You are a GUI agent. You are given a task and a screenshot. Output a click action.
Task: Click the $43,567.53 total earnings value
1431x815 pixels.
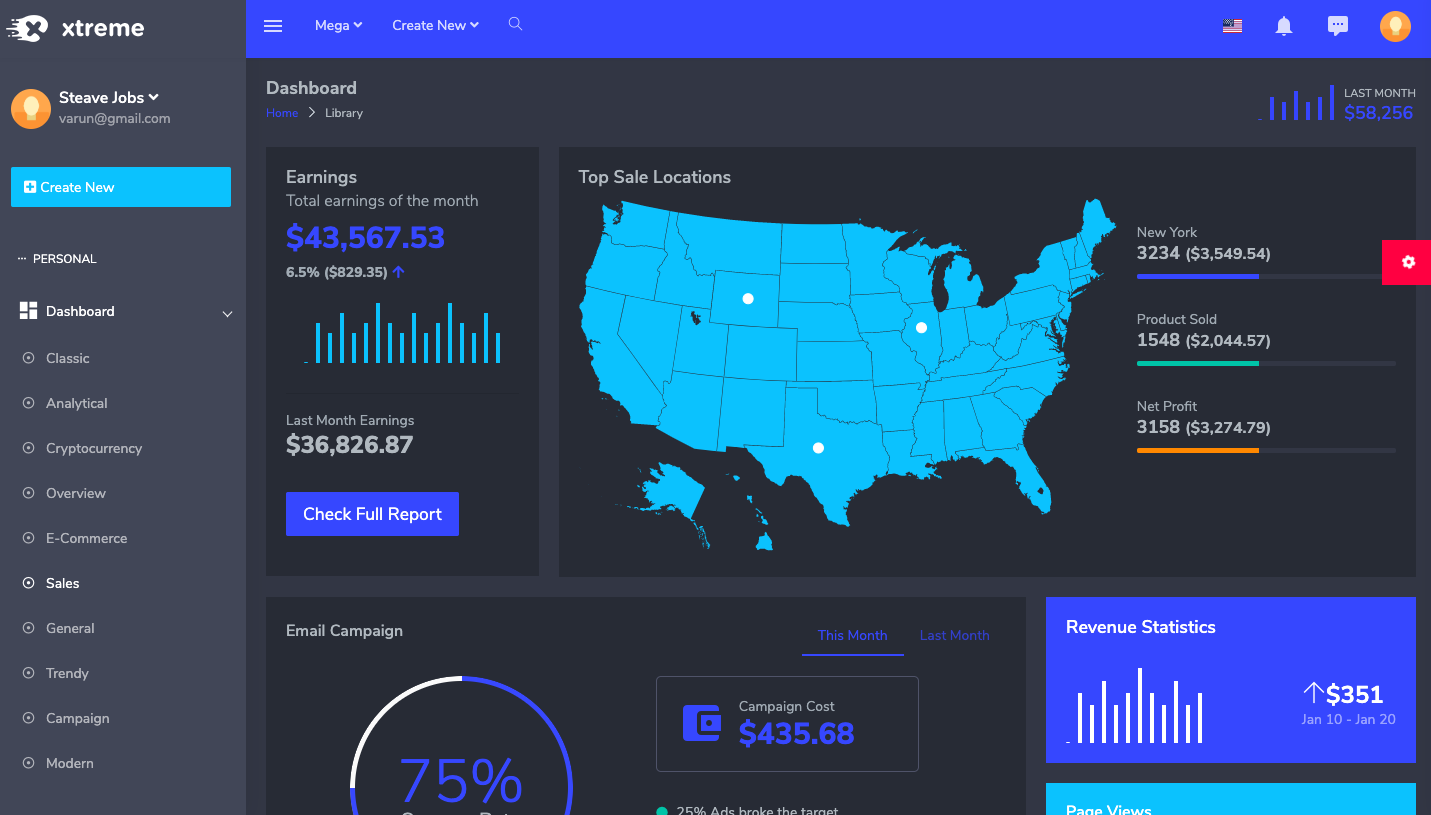365,237
